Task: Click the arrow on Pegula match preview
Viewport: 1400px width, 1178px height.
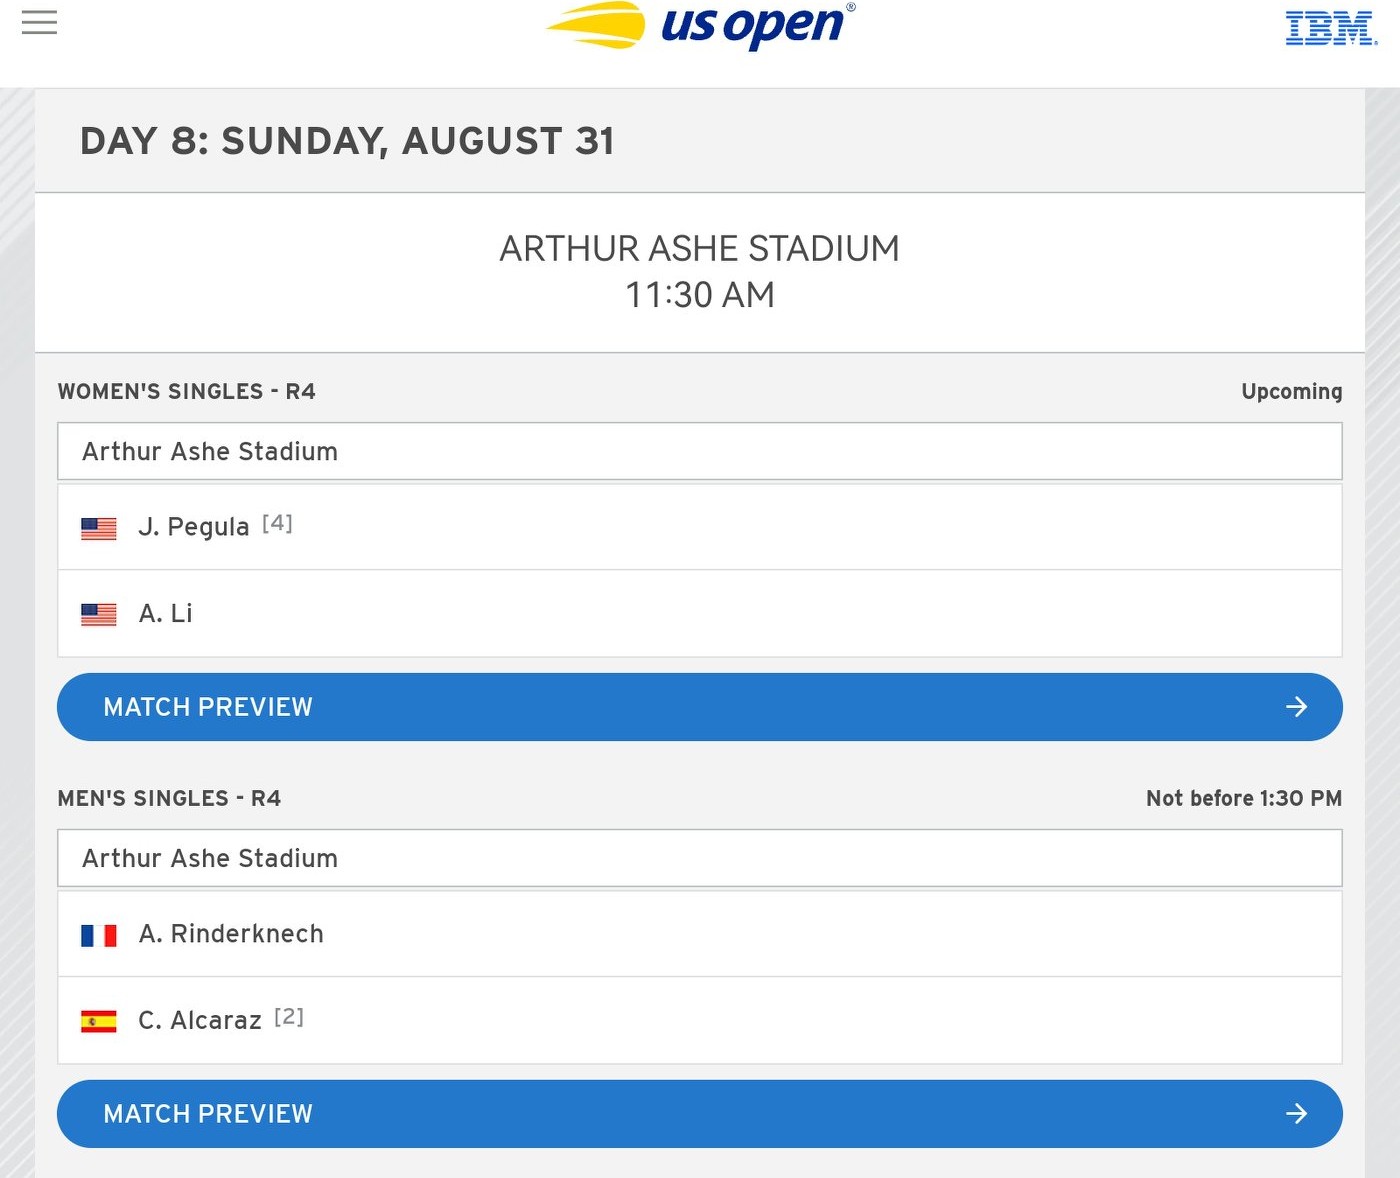Action: (1297, 707)
